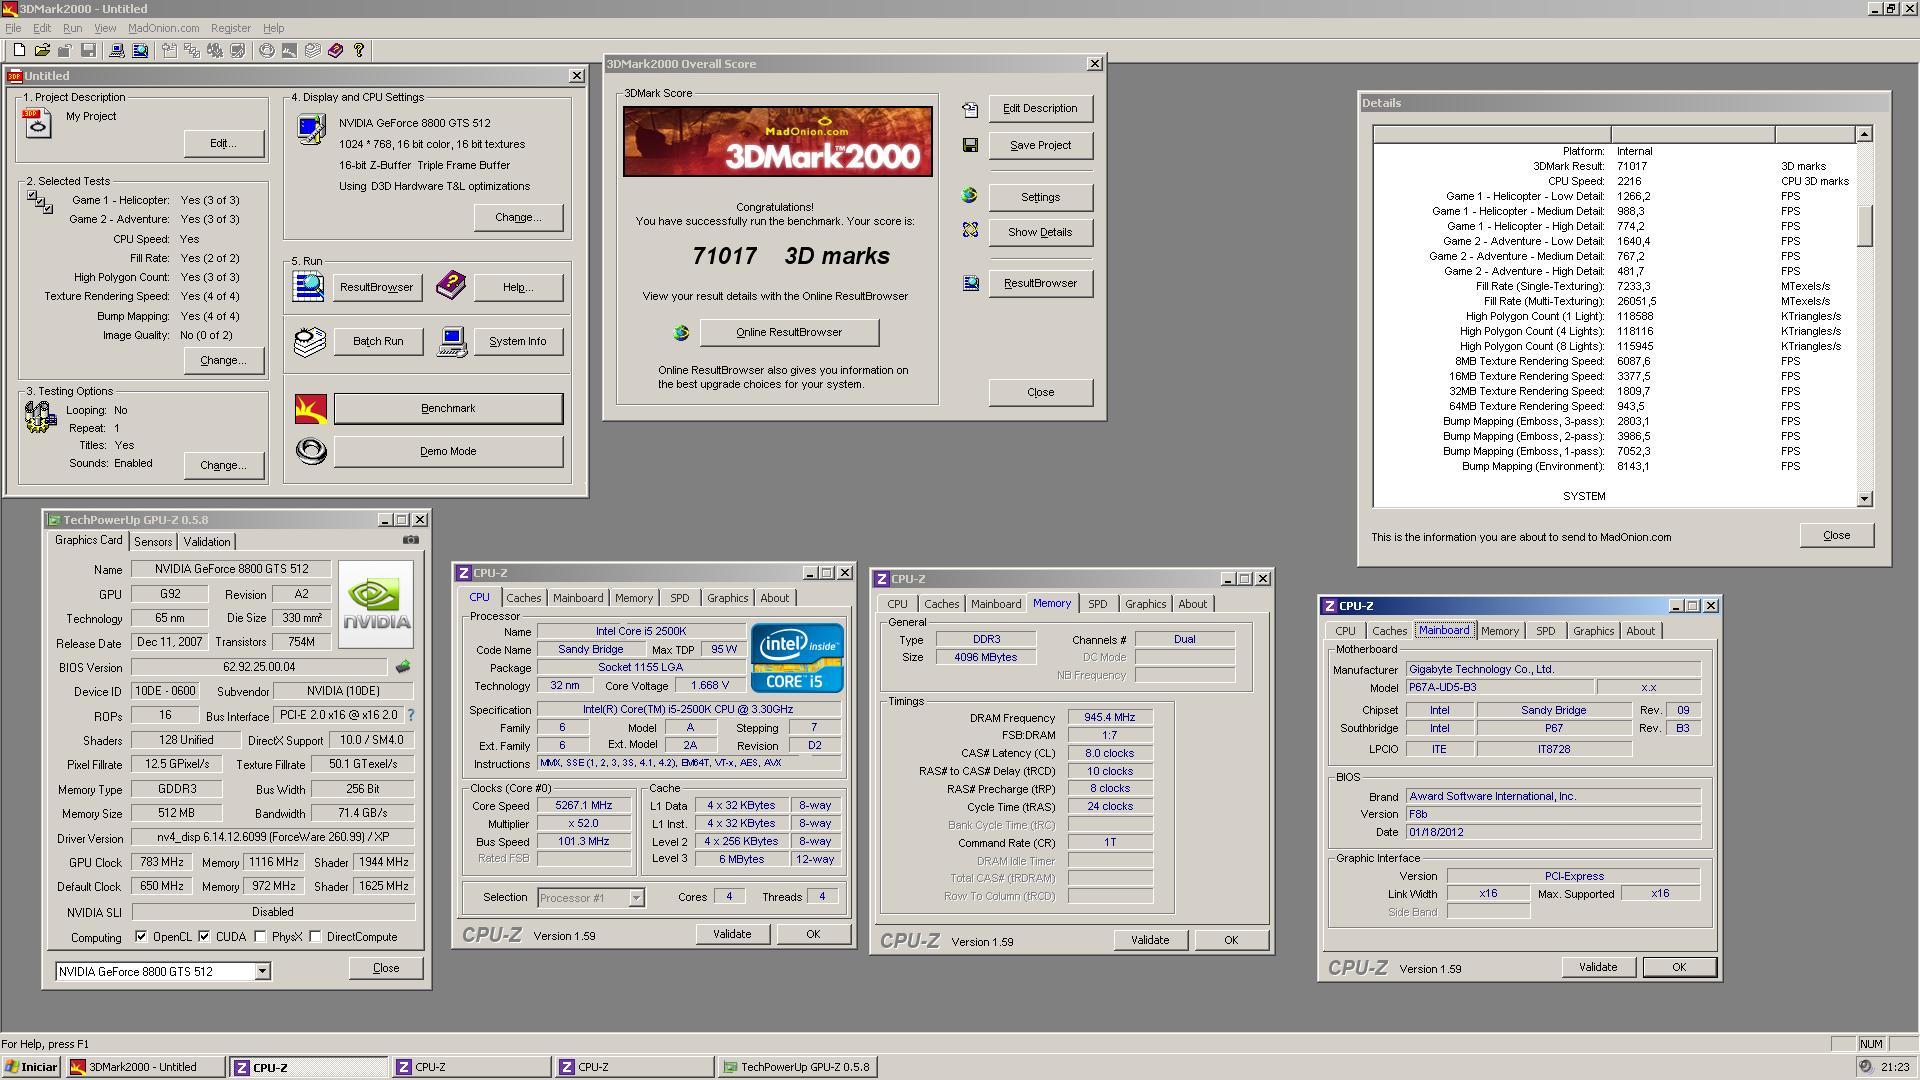Click the System Info computer icon in Run section
The width and height of the screenshot is (1920, 1080).
coord(452,341)
